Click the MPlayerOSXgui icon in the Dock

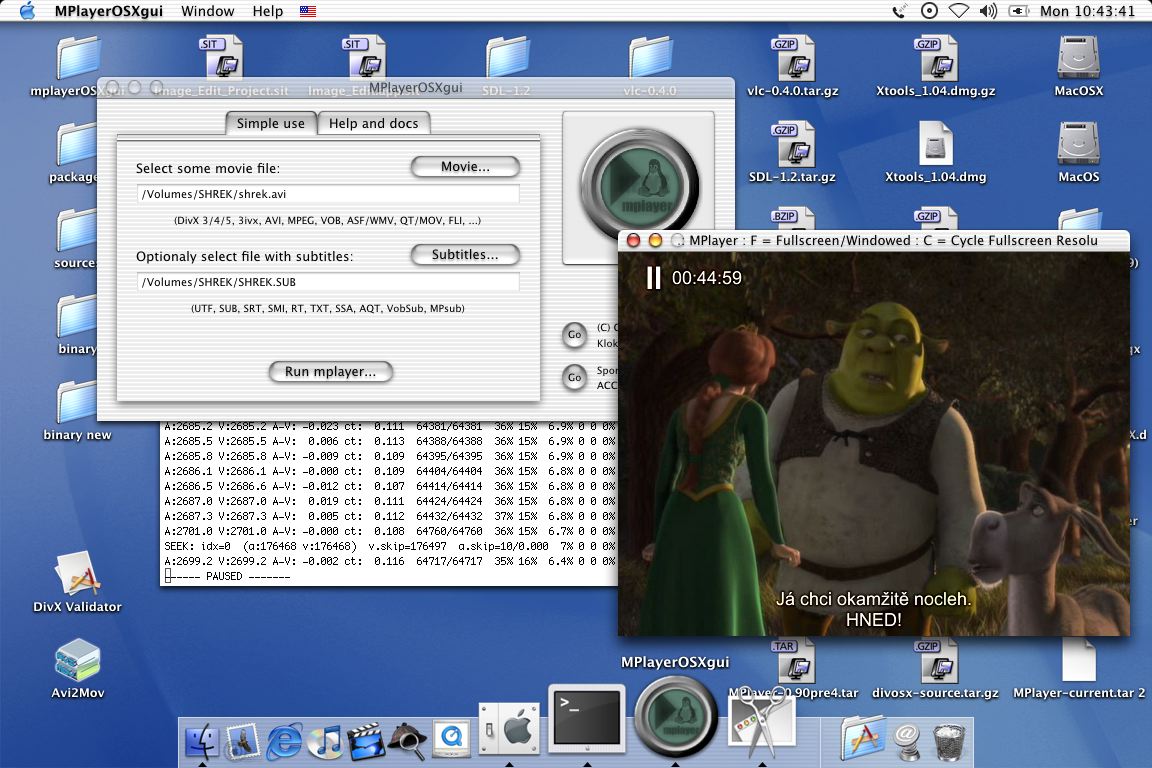pyautogui.click(x=676, y=715)
